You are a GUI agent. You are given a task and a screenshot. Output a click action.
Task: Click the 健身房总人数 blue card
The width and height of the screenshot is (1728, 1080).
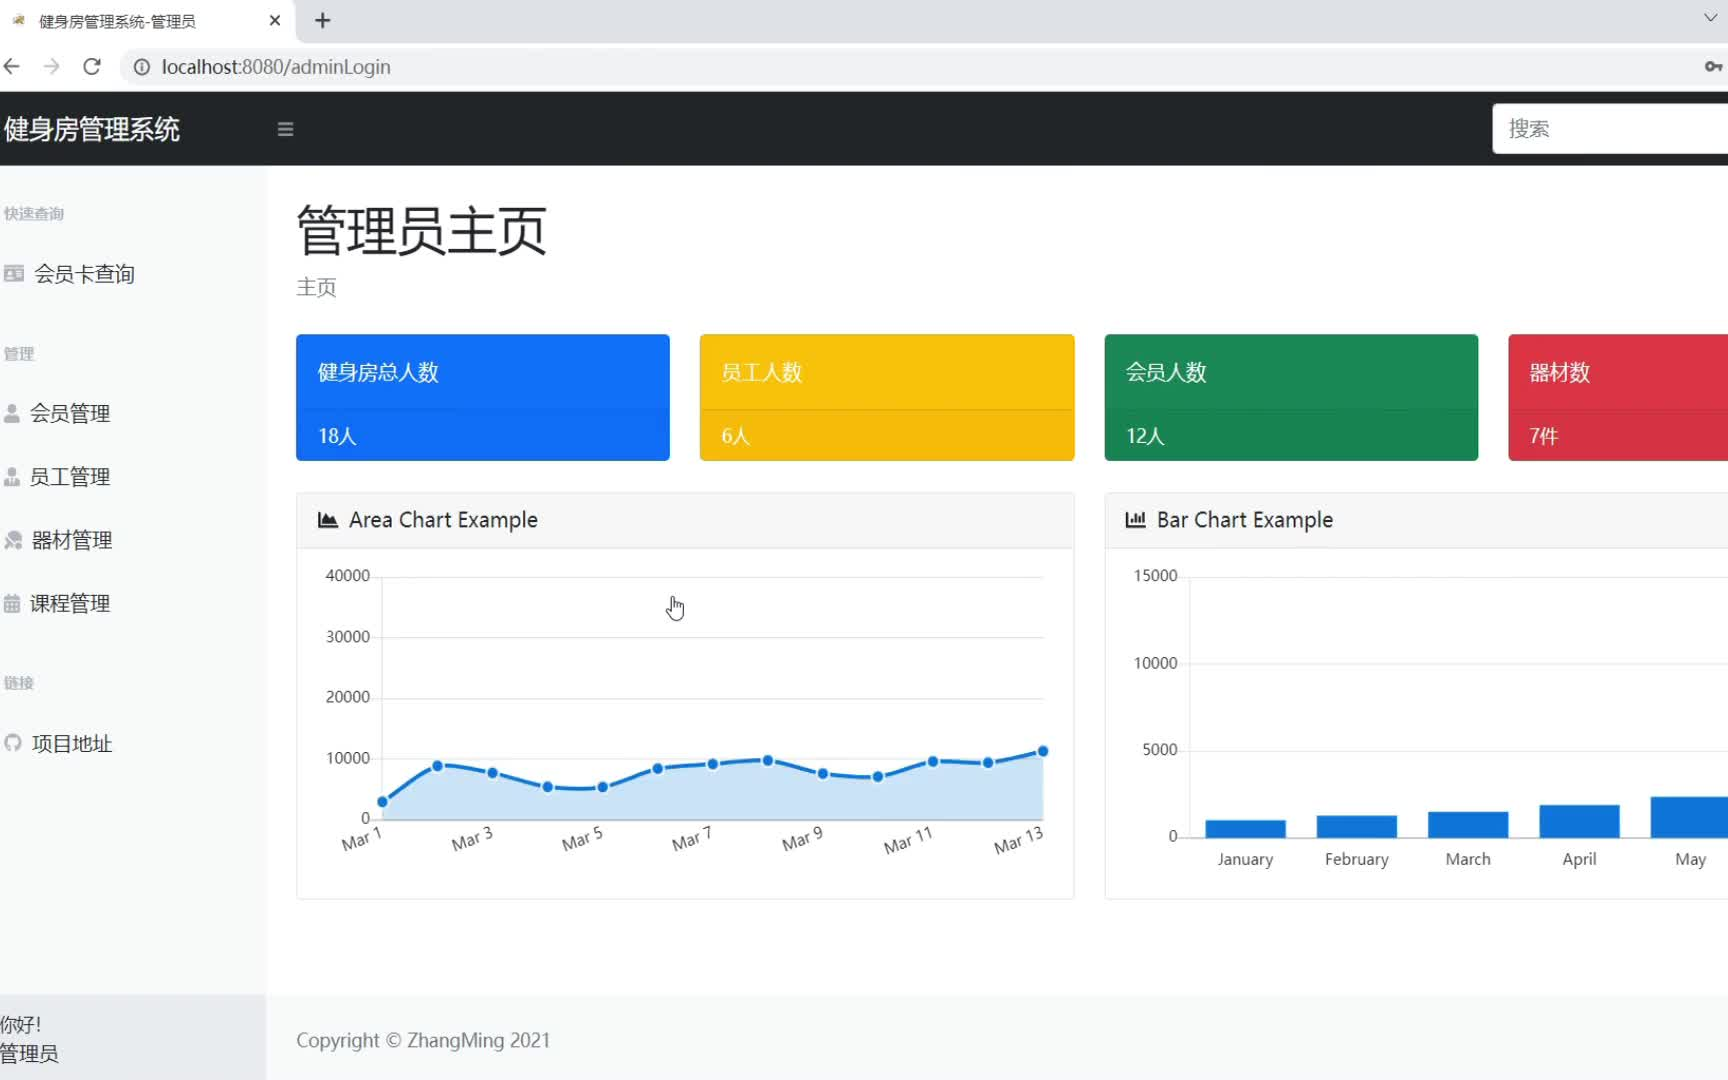[x=483, y=397]
